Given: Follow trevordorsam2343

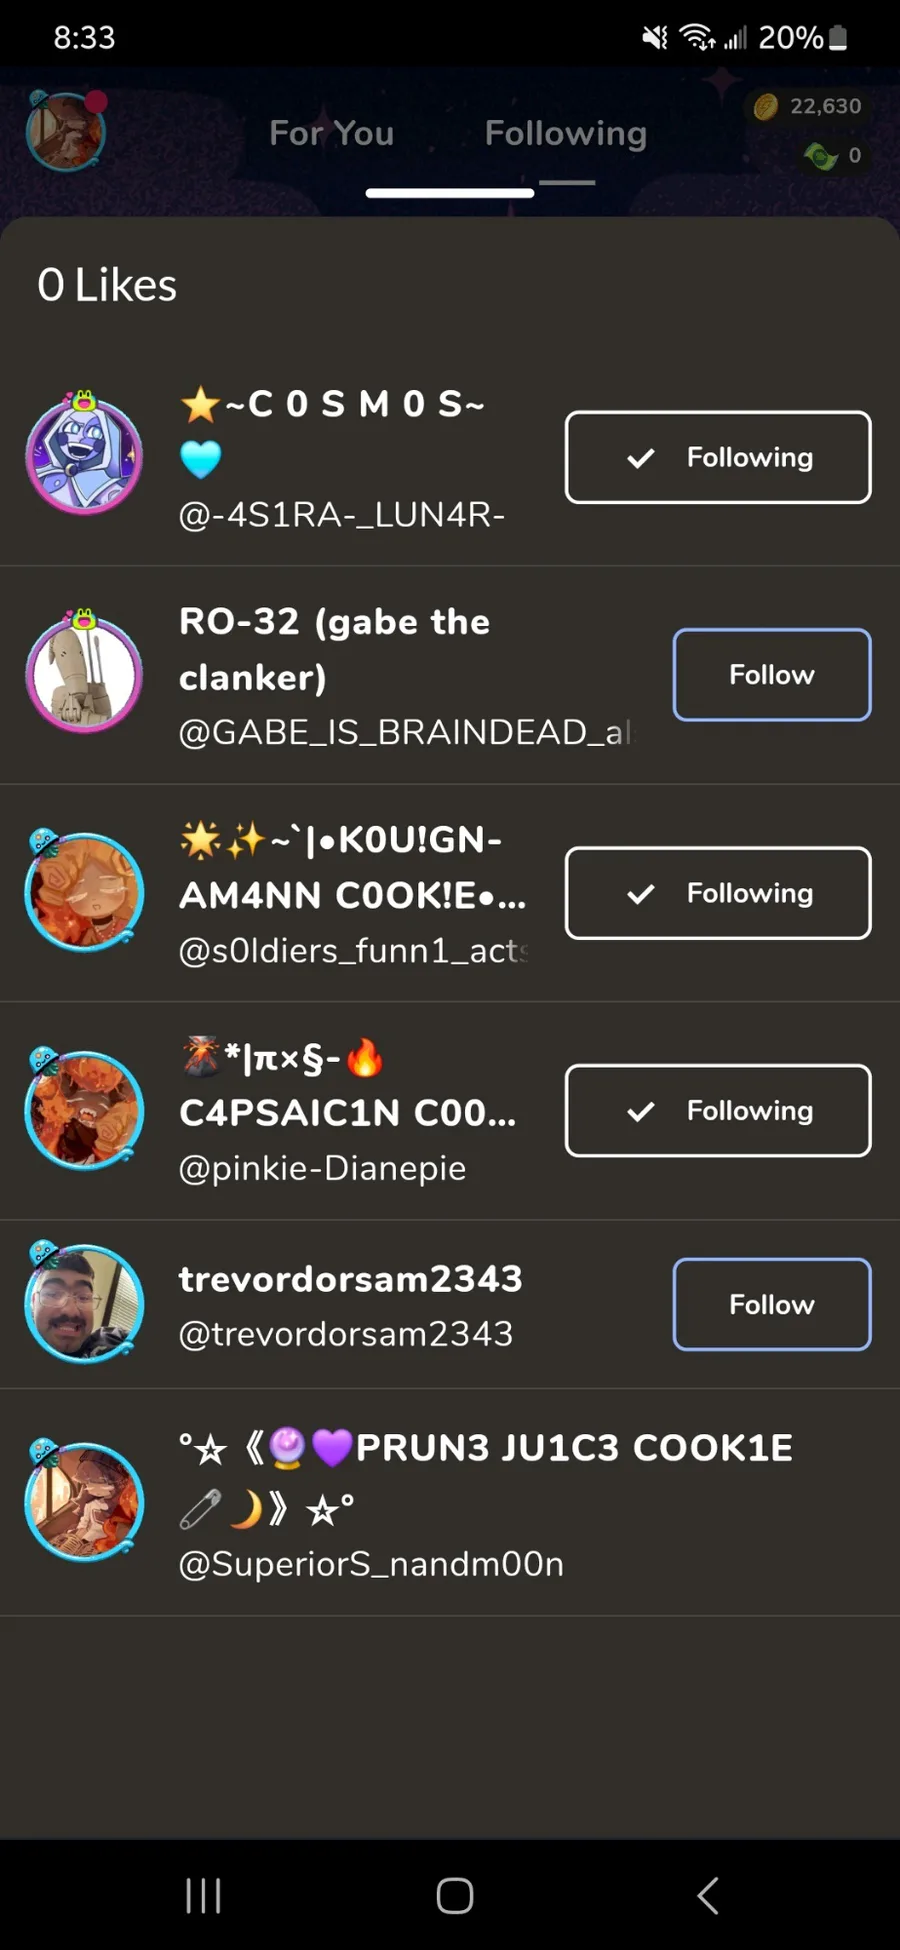Looking at the screenshot, I should 772,1304.
